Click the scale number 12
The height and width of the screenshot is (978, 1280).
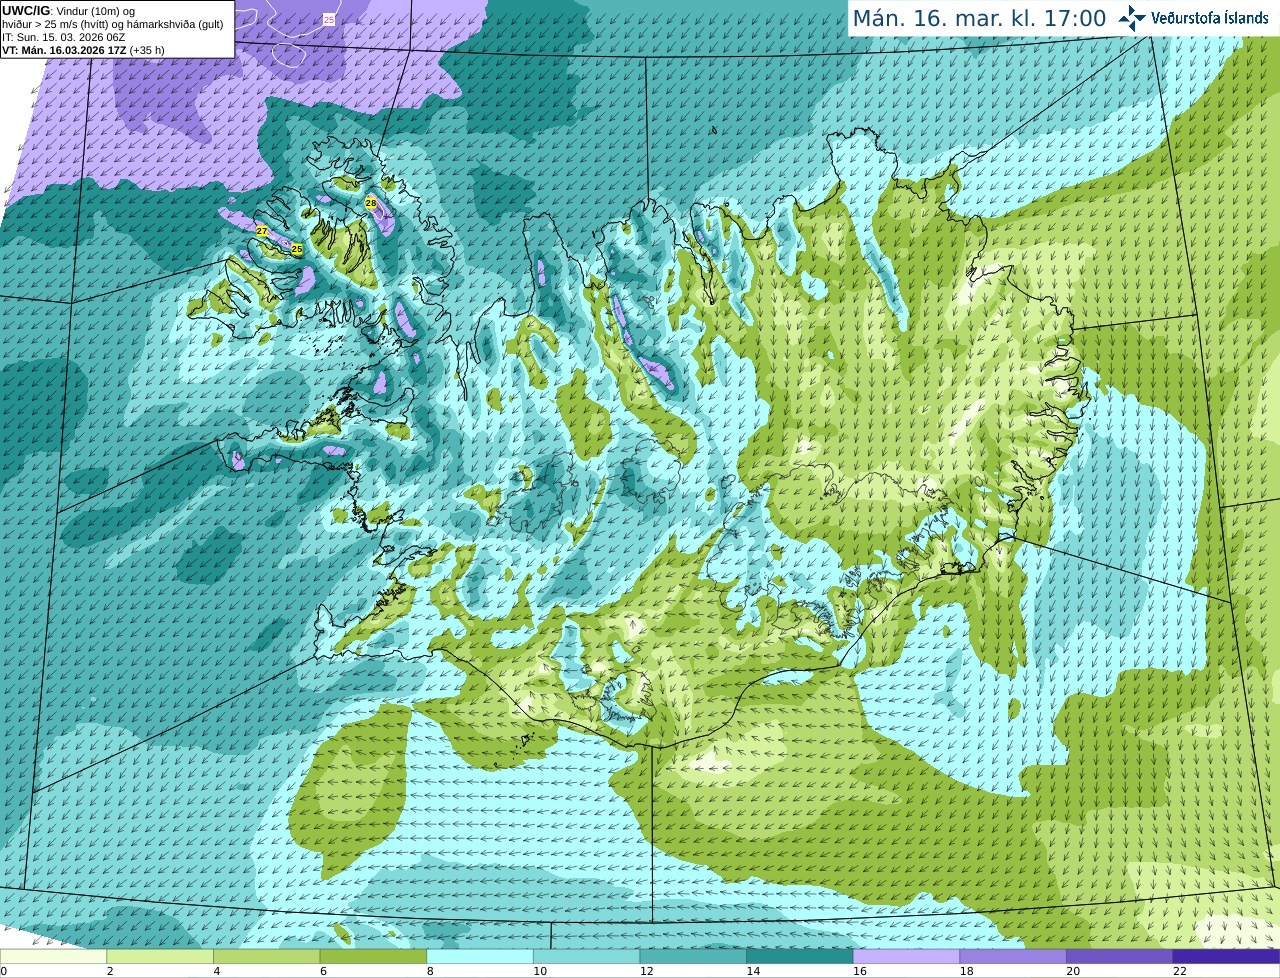[x=646, y=971]
